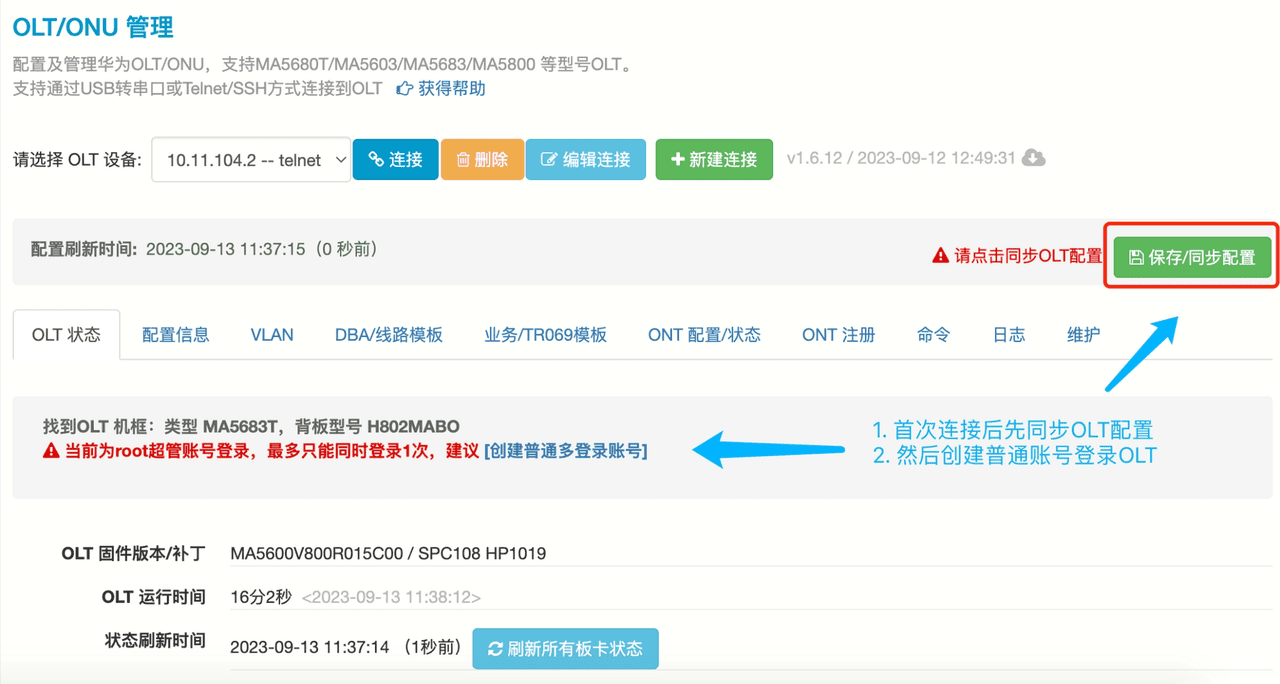Click the 连接 connect button
This screenshot has height=684, width=1280.
point(395,159)
